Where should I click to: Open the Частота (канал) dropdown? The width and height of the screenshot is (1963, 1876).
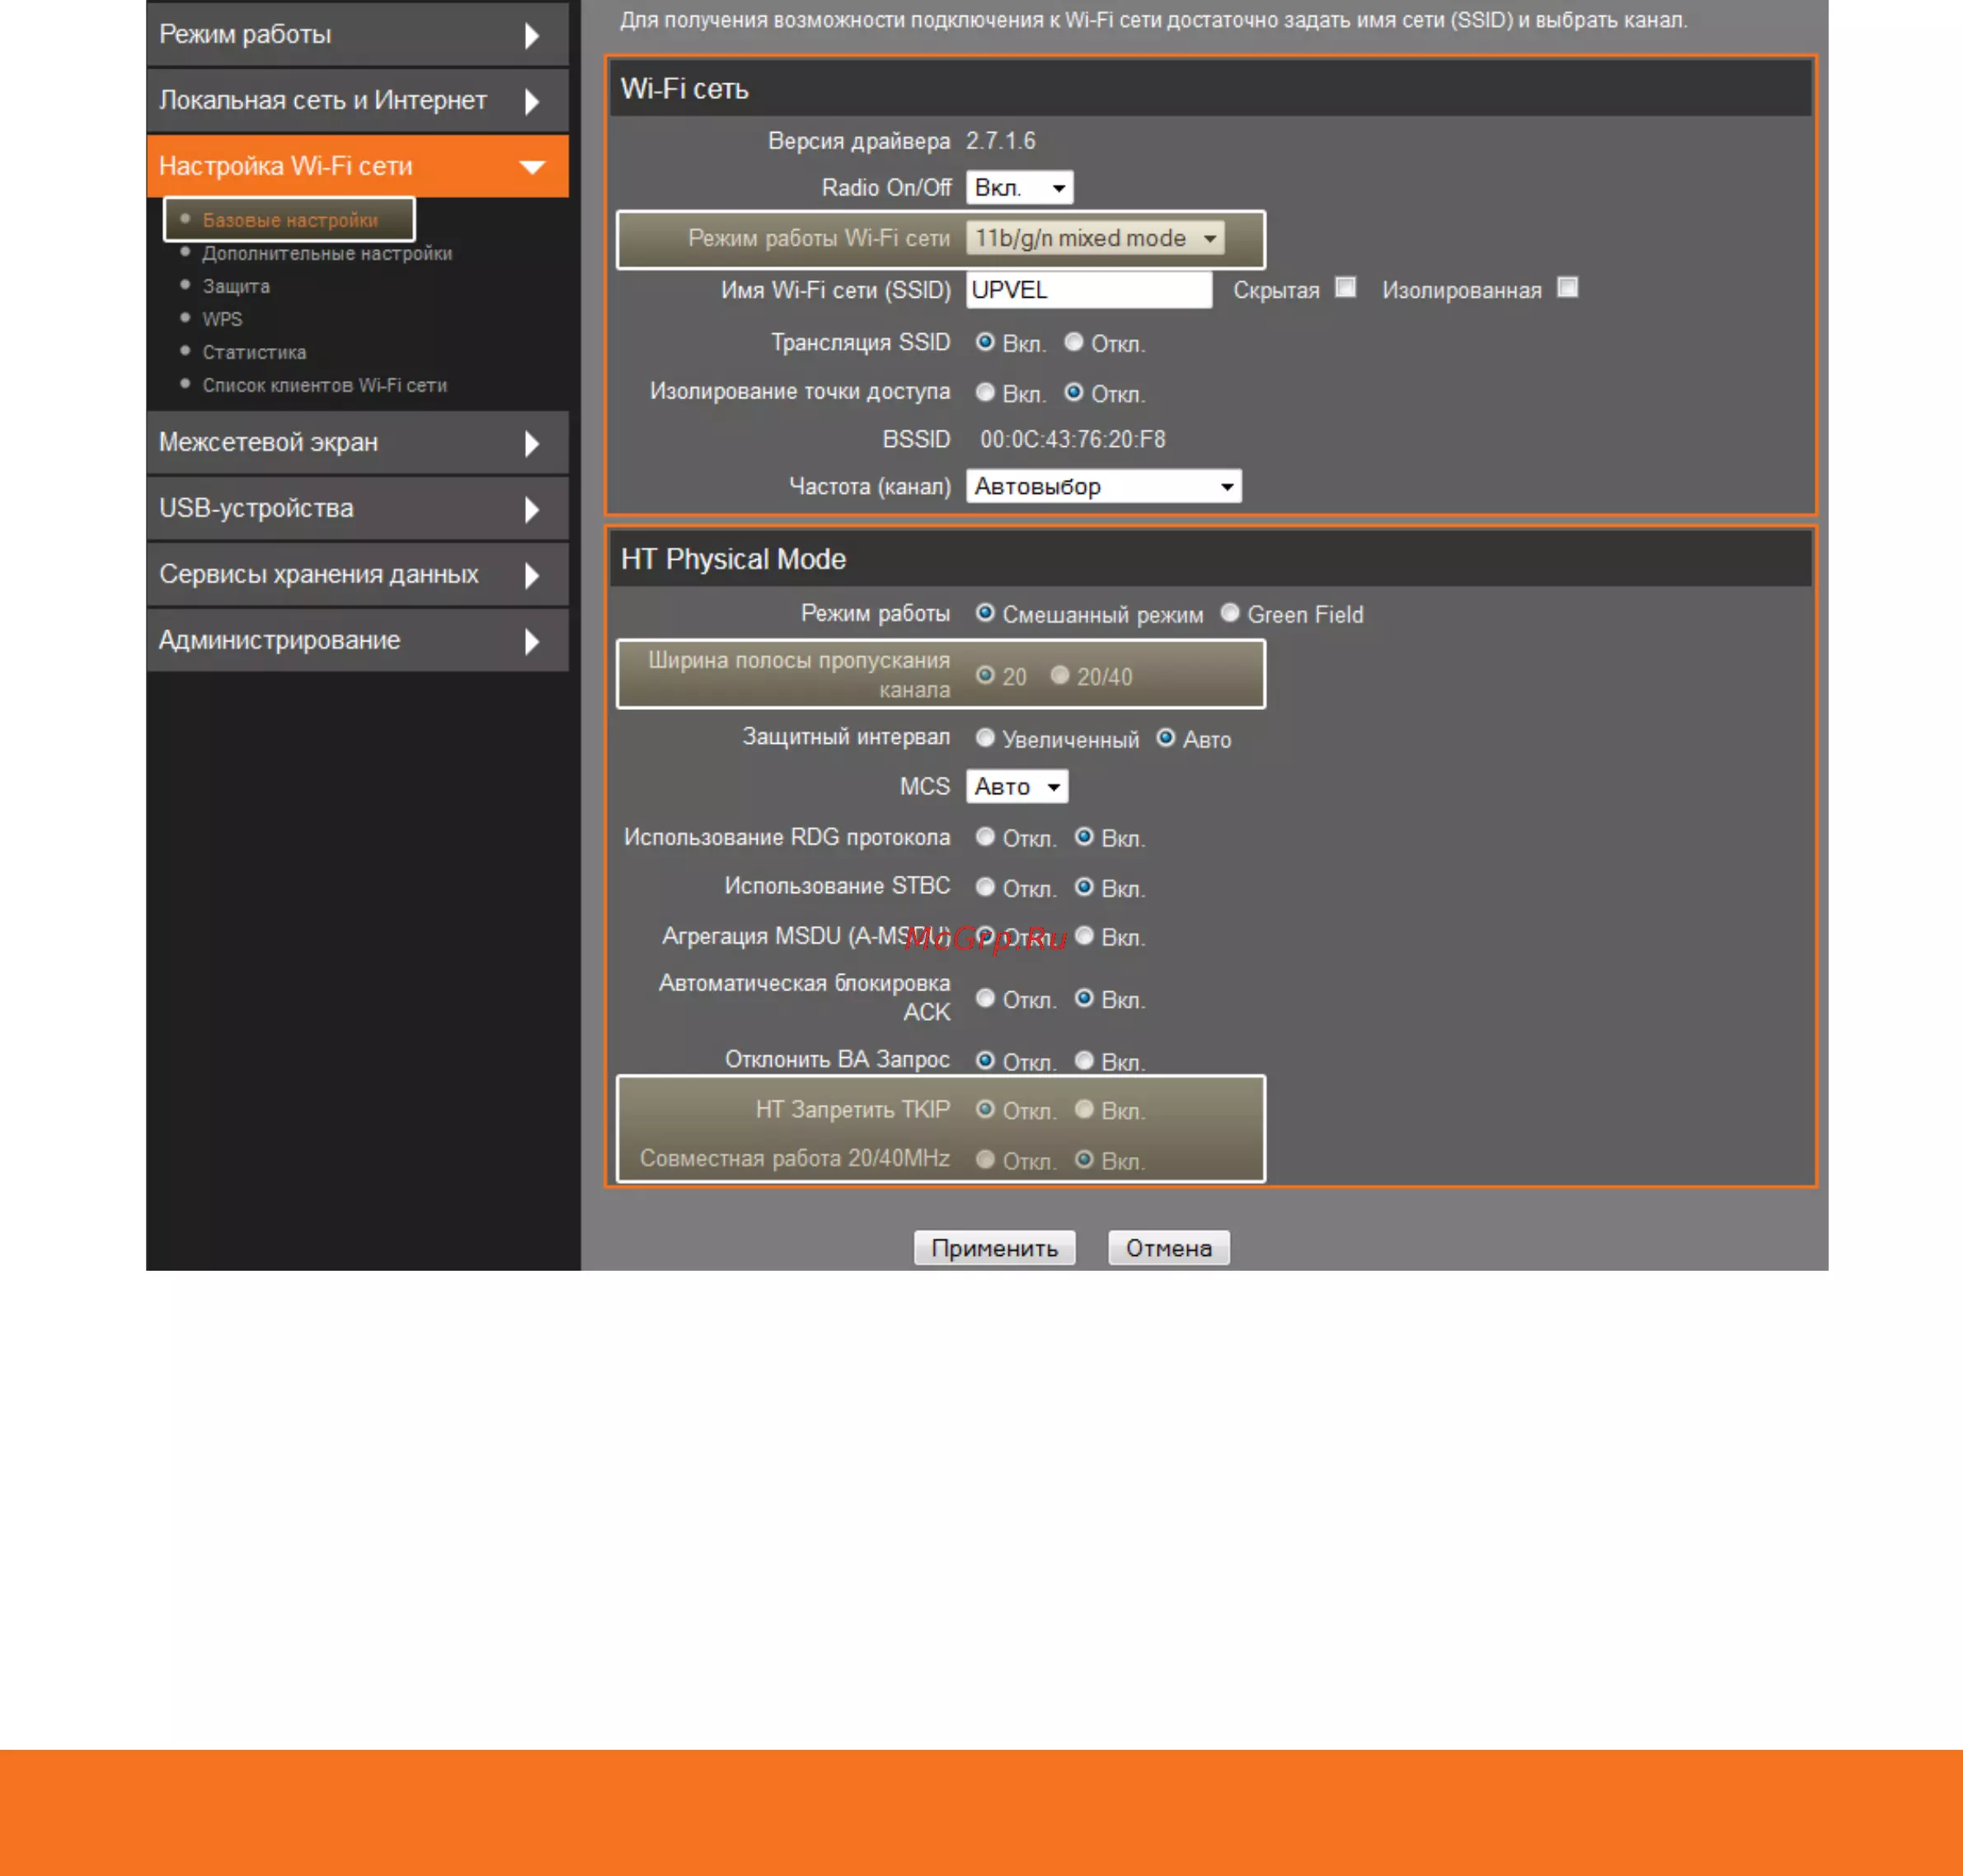coord(1103,487)
